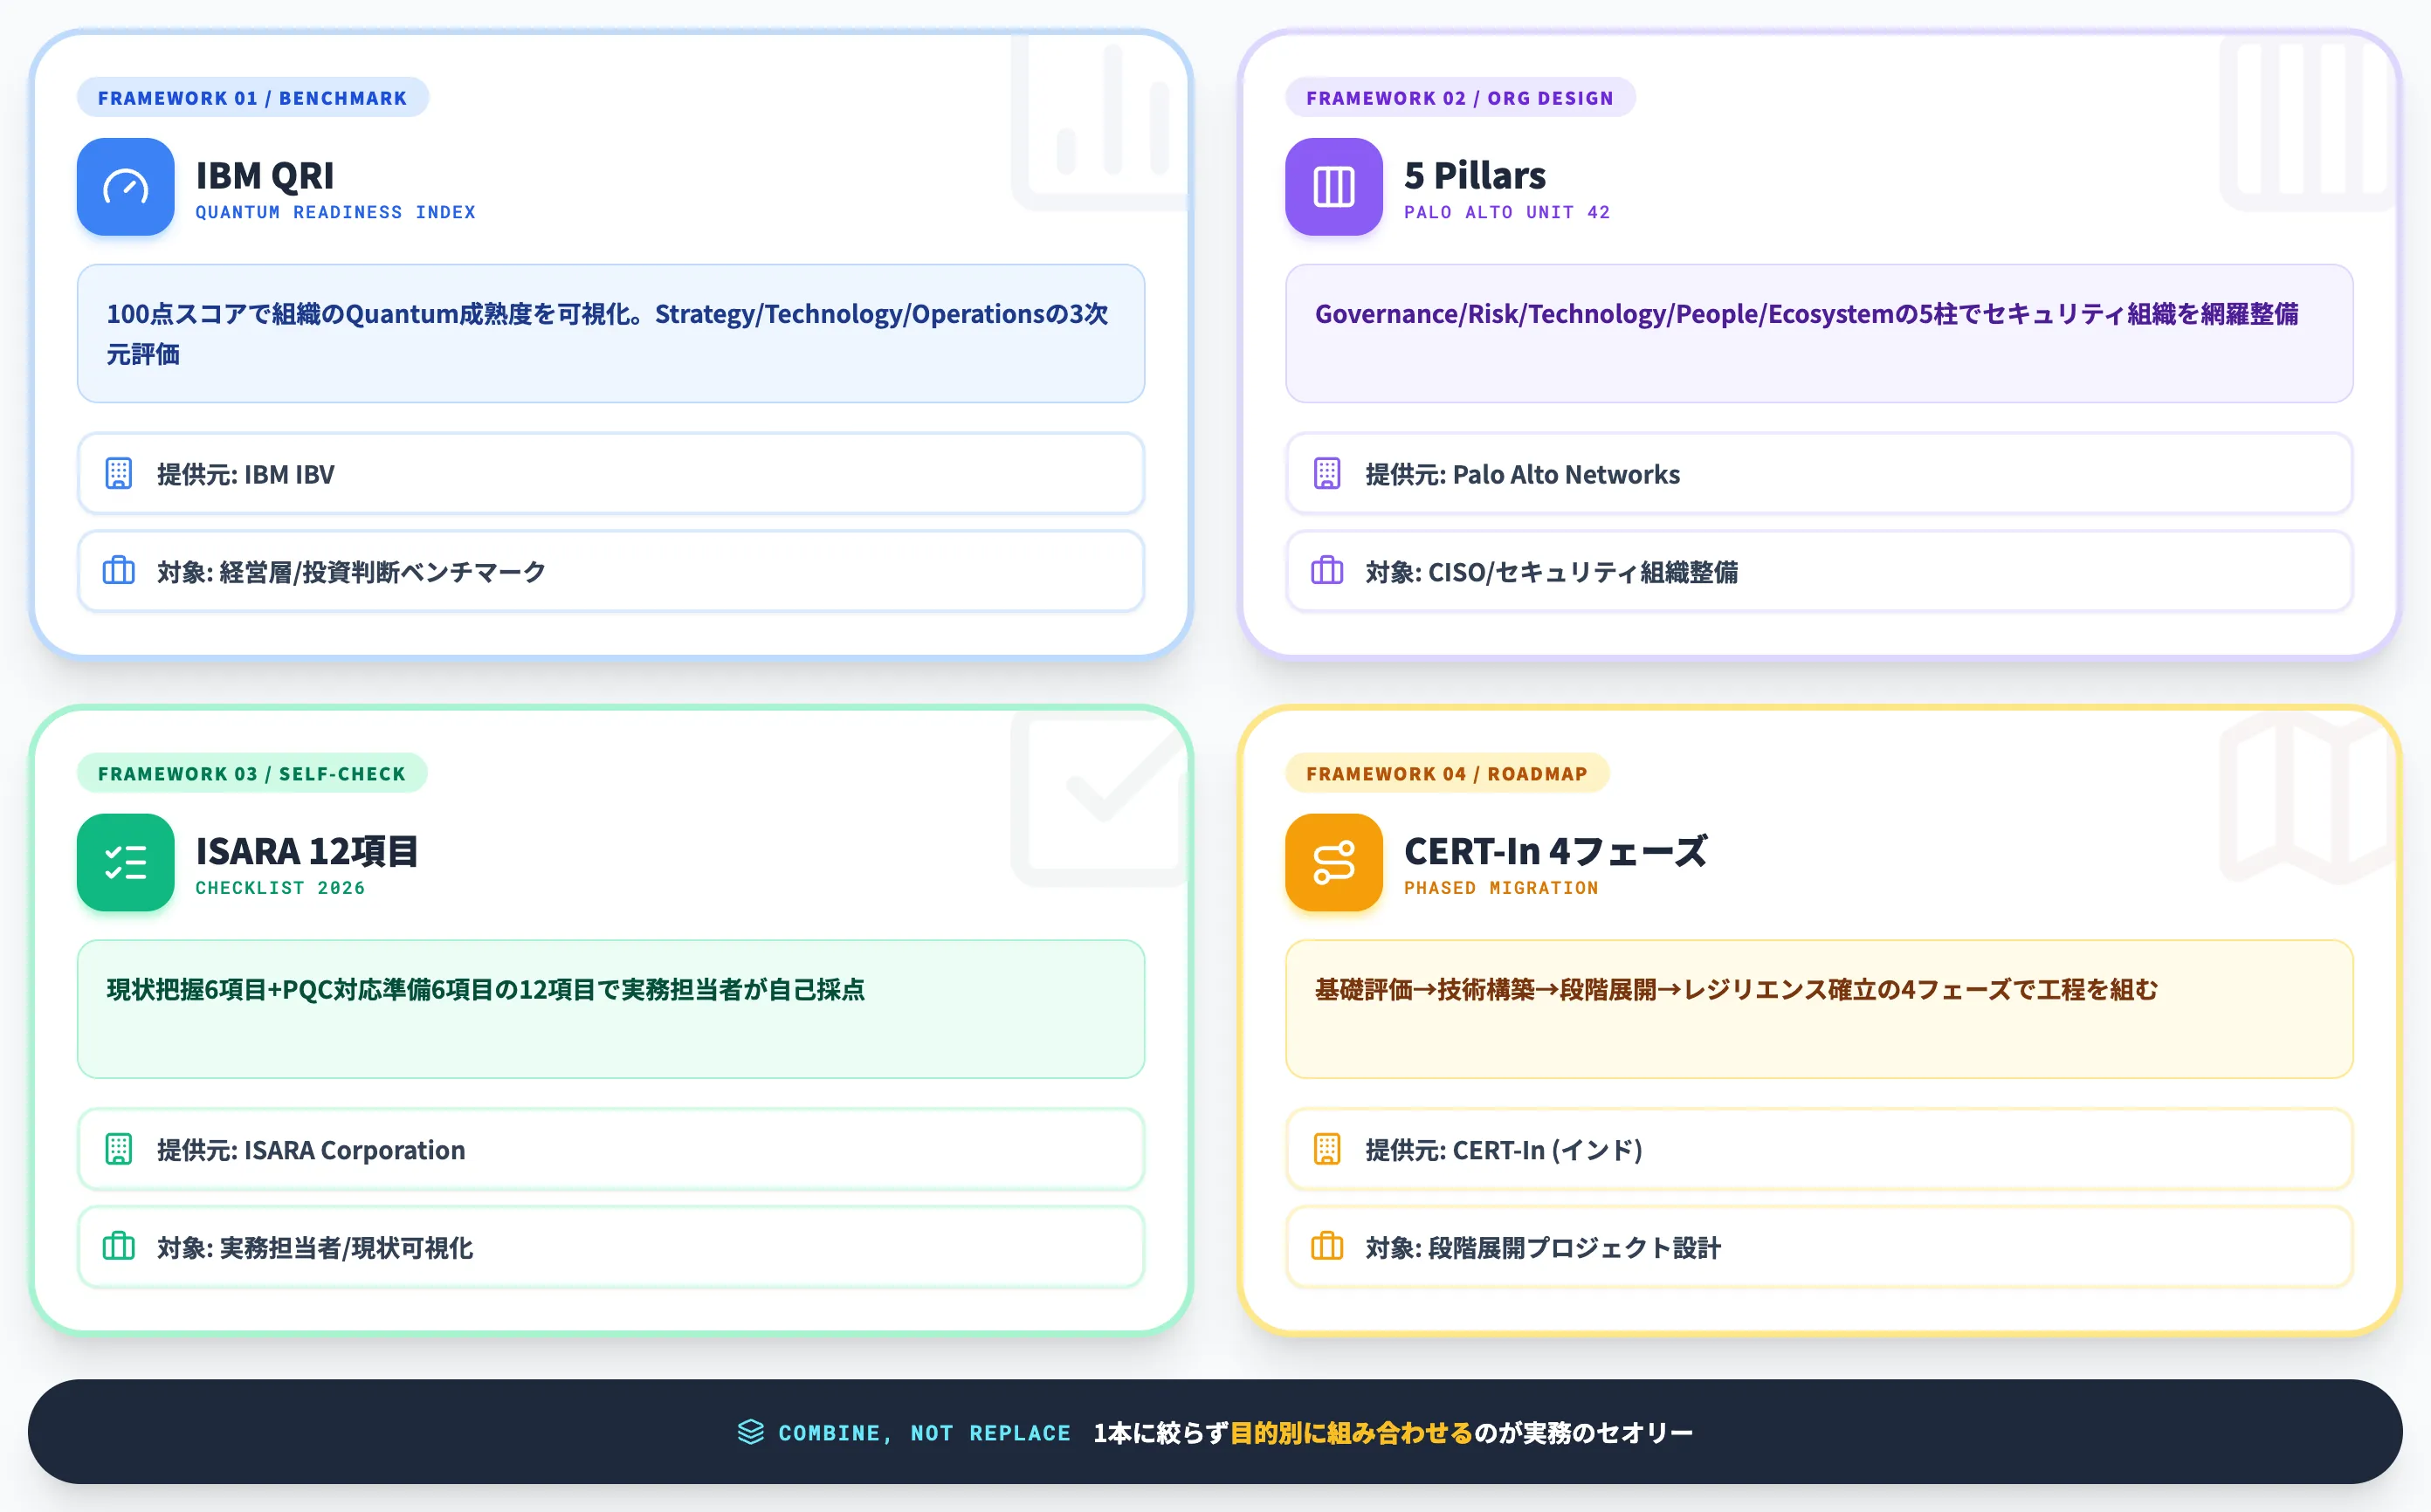The image size is (2431, 1512).
Task: Click the briefcase icon beside 実務担当者/現状可視化
Action: [x=119, y=1247]
